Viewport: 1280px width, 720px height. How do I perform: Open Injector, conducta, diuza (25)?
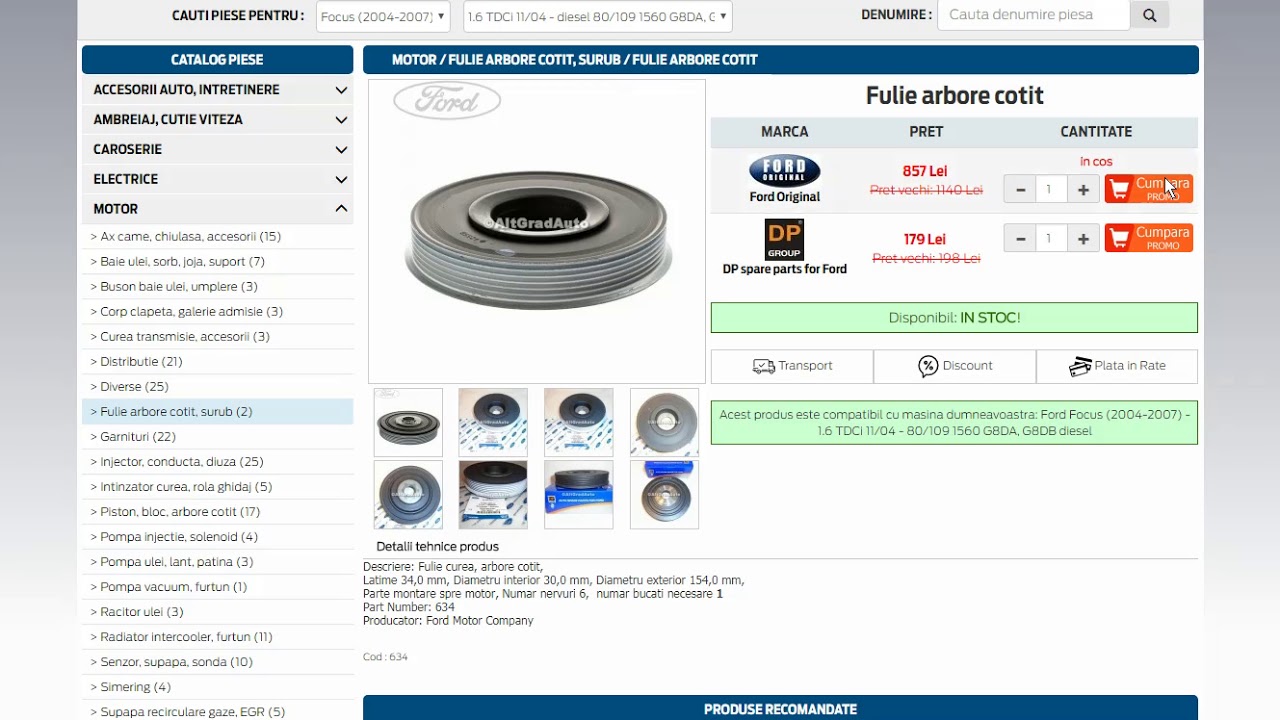177,462
